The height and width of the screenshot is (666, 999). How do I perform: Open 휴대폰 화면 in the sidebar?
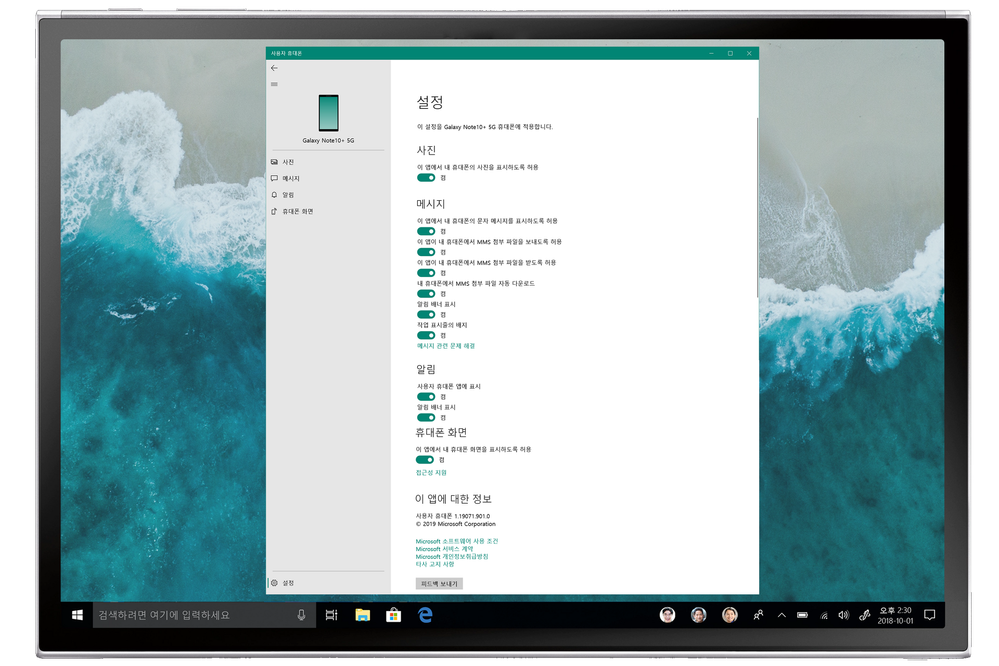[x=327, y=212]
